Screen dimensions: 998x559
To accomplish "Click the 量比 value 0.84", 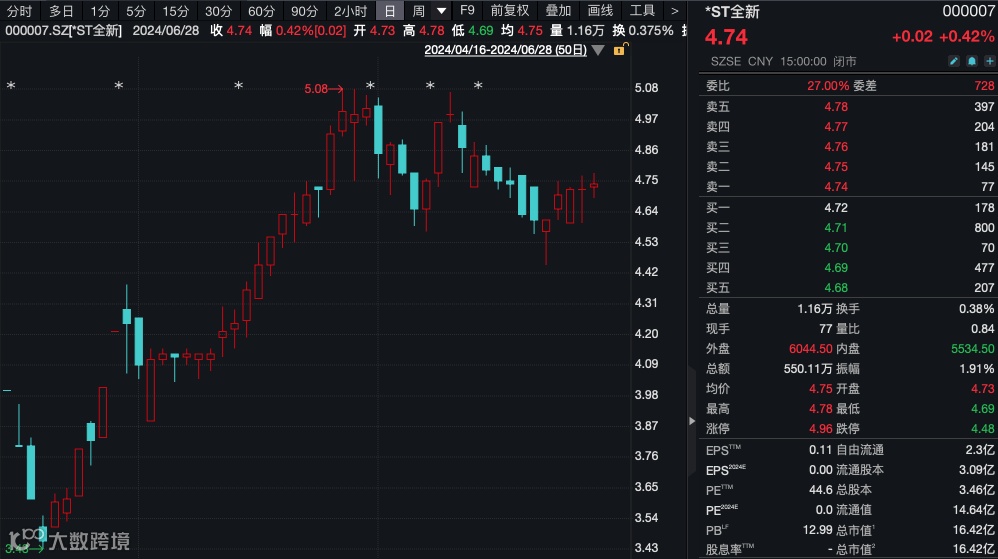I will [983, 329].
